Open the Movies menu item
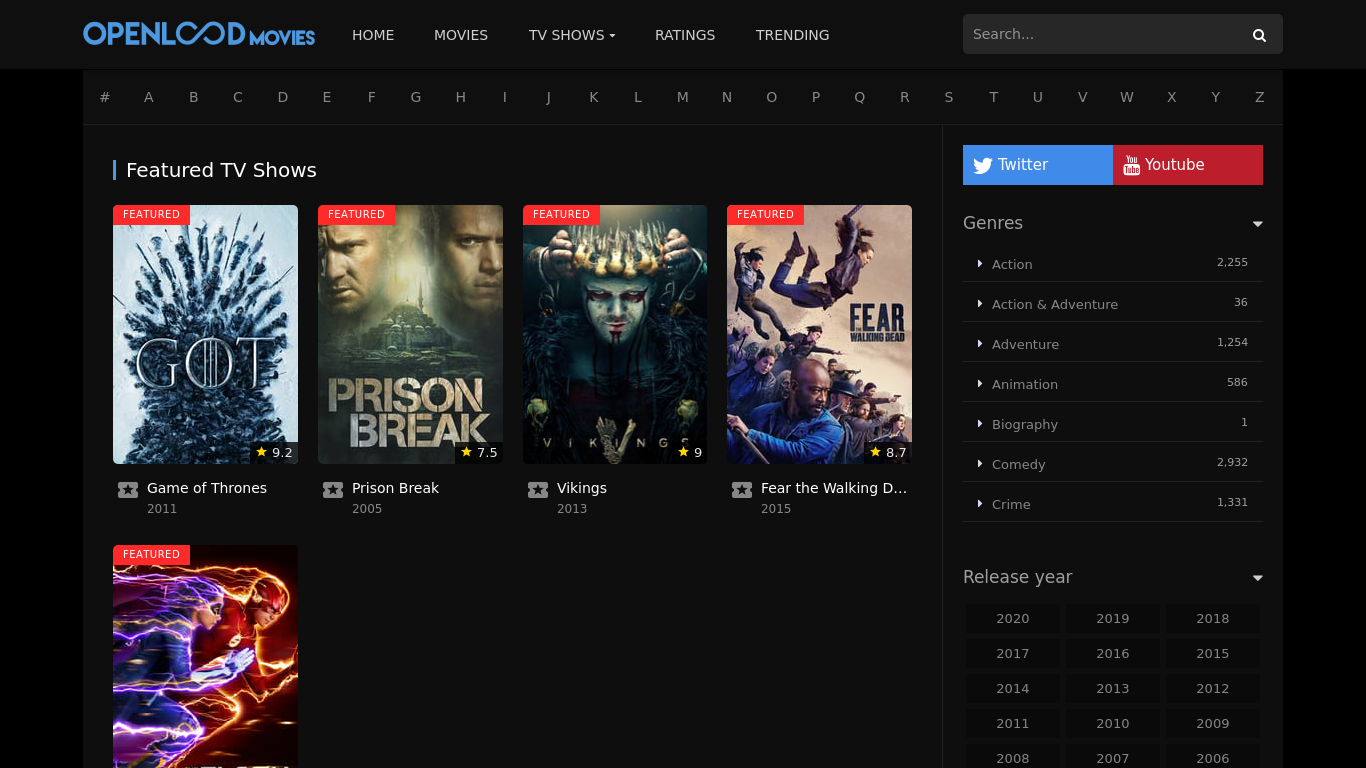The image size is (1366, 768). coord(461,35)
